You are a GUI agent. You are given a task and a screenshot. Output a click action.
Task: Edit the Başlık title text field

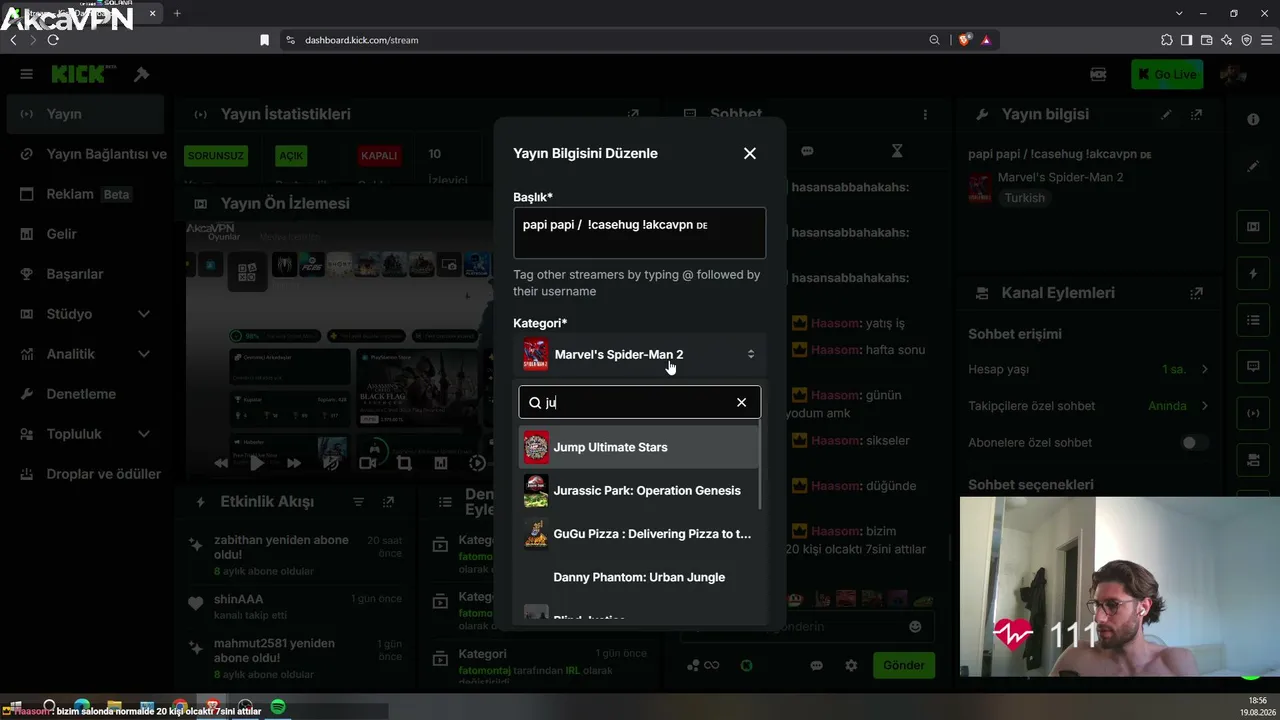639,233
